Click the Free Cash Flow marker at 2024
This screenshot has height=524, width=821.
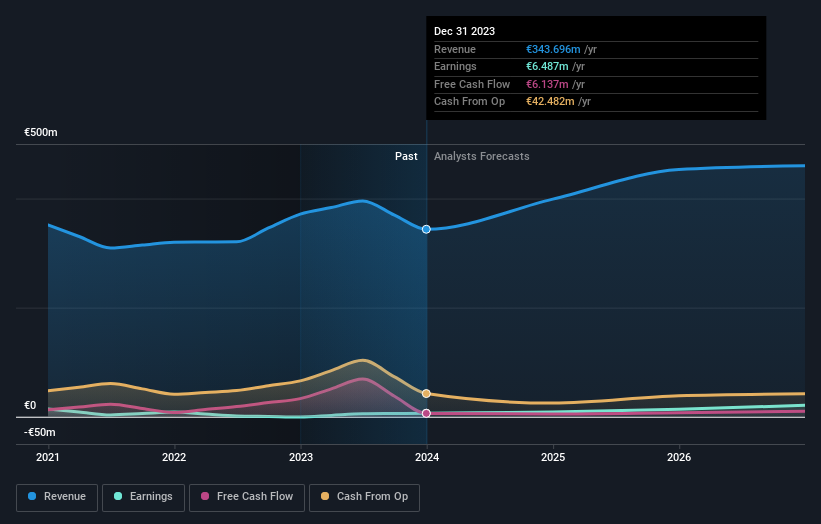point(426,413)
